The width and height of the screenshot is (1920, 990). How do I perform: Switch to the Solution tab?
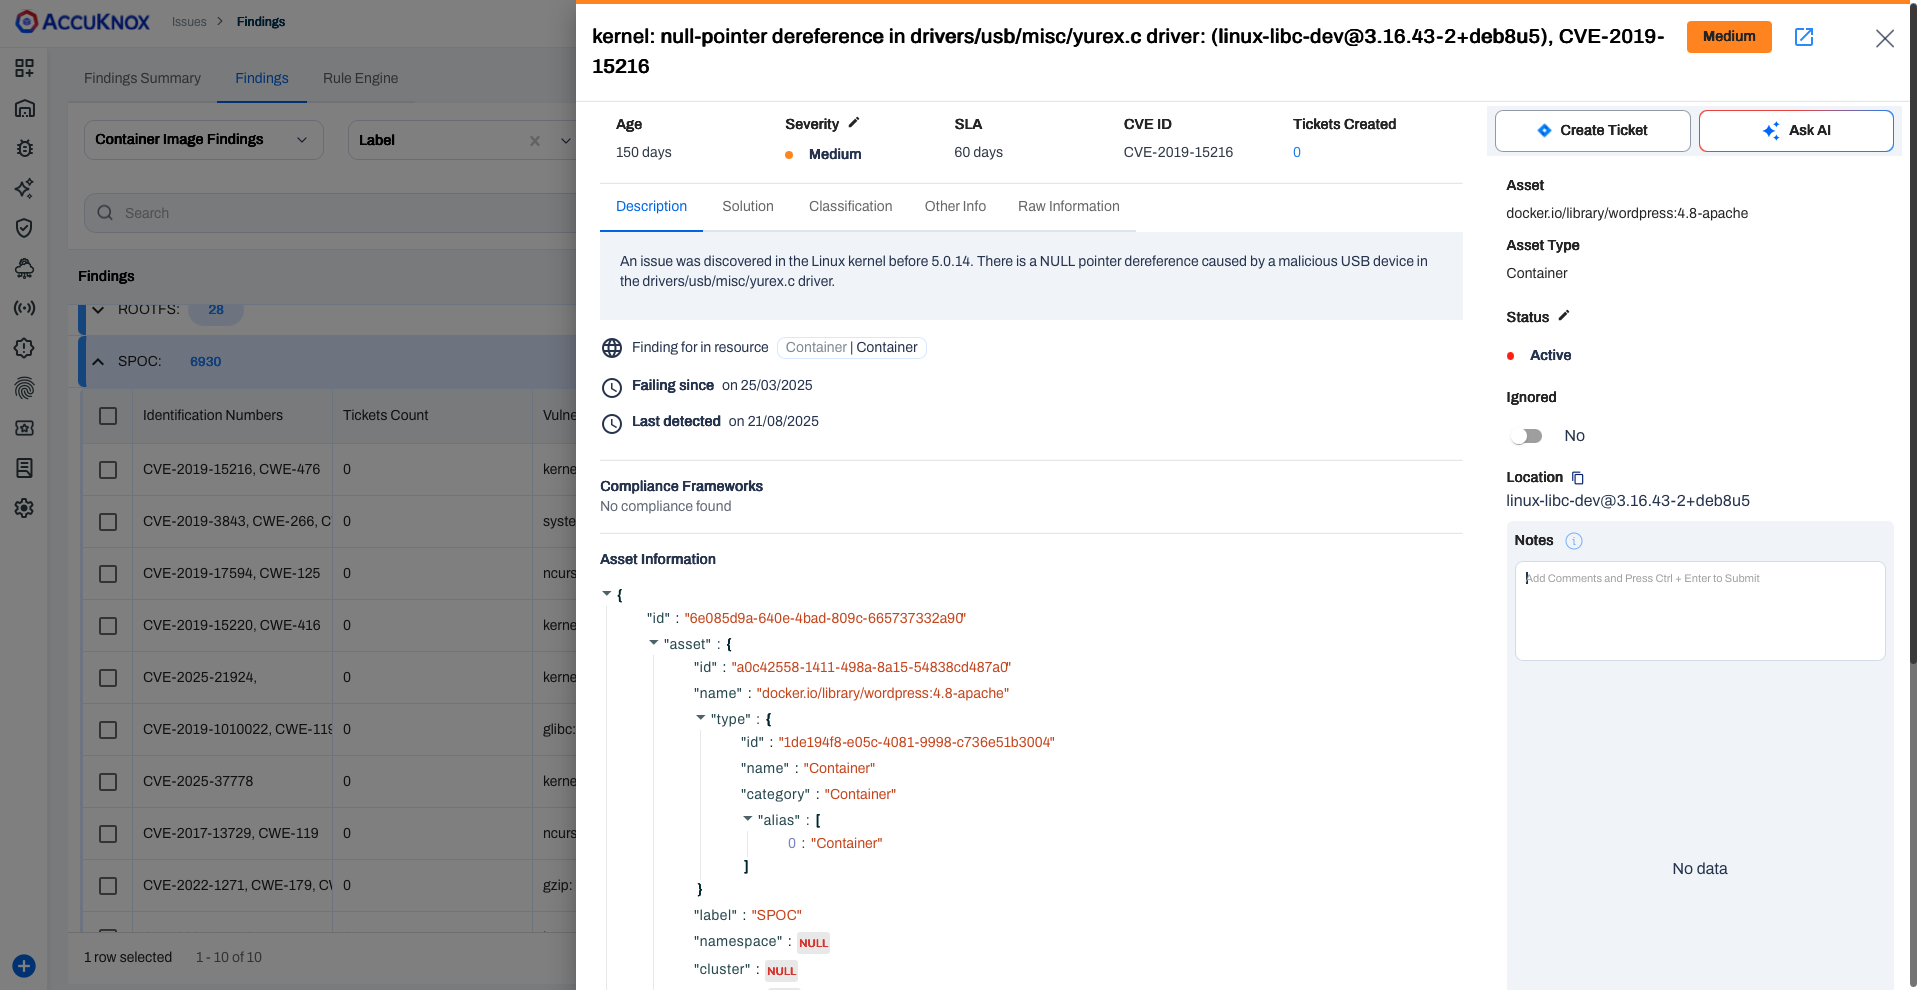tap(747, 206)
